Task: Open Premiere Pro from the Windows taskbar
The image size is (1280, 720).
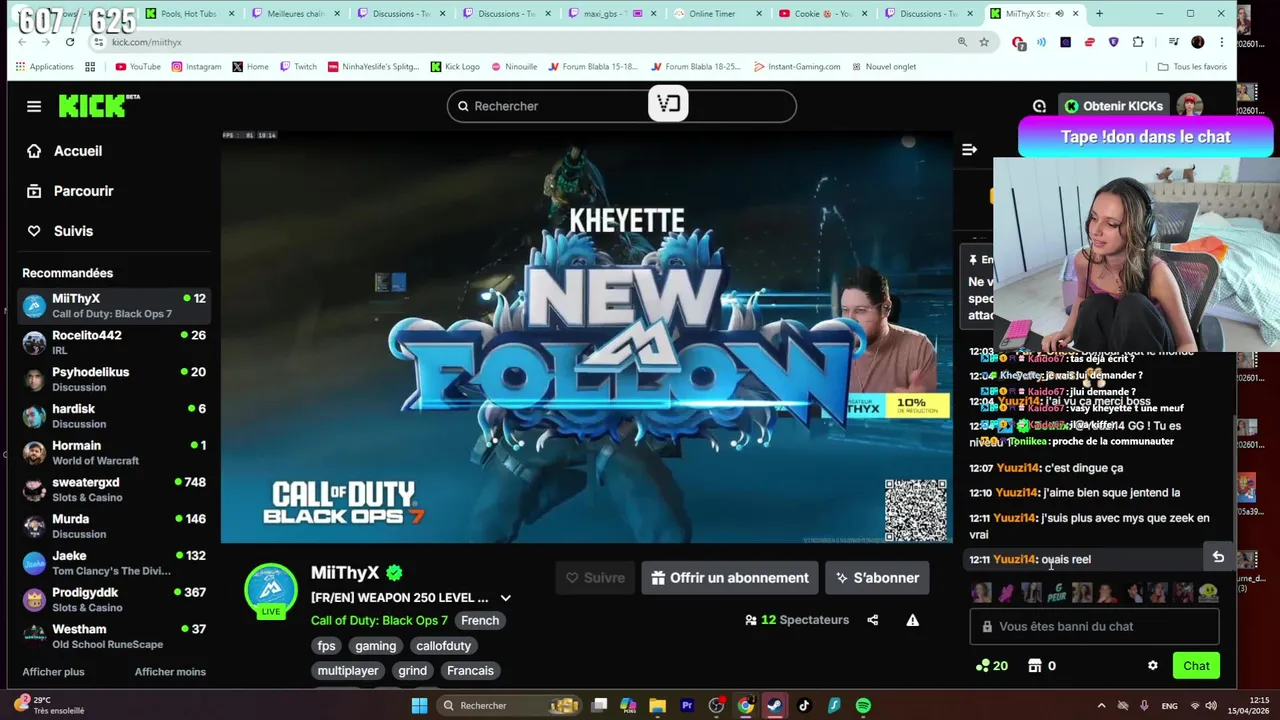Action: pos(687,706)
